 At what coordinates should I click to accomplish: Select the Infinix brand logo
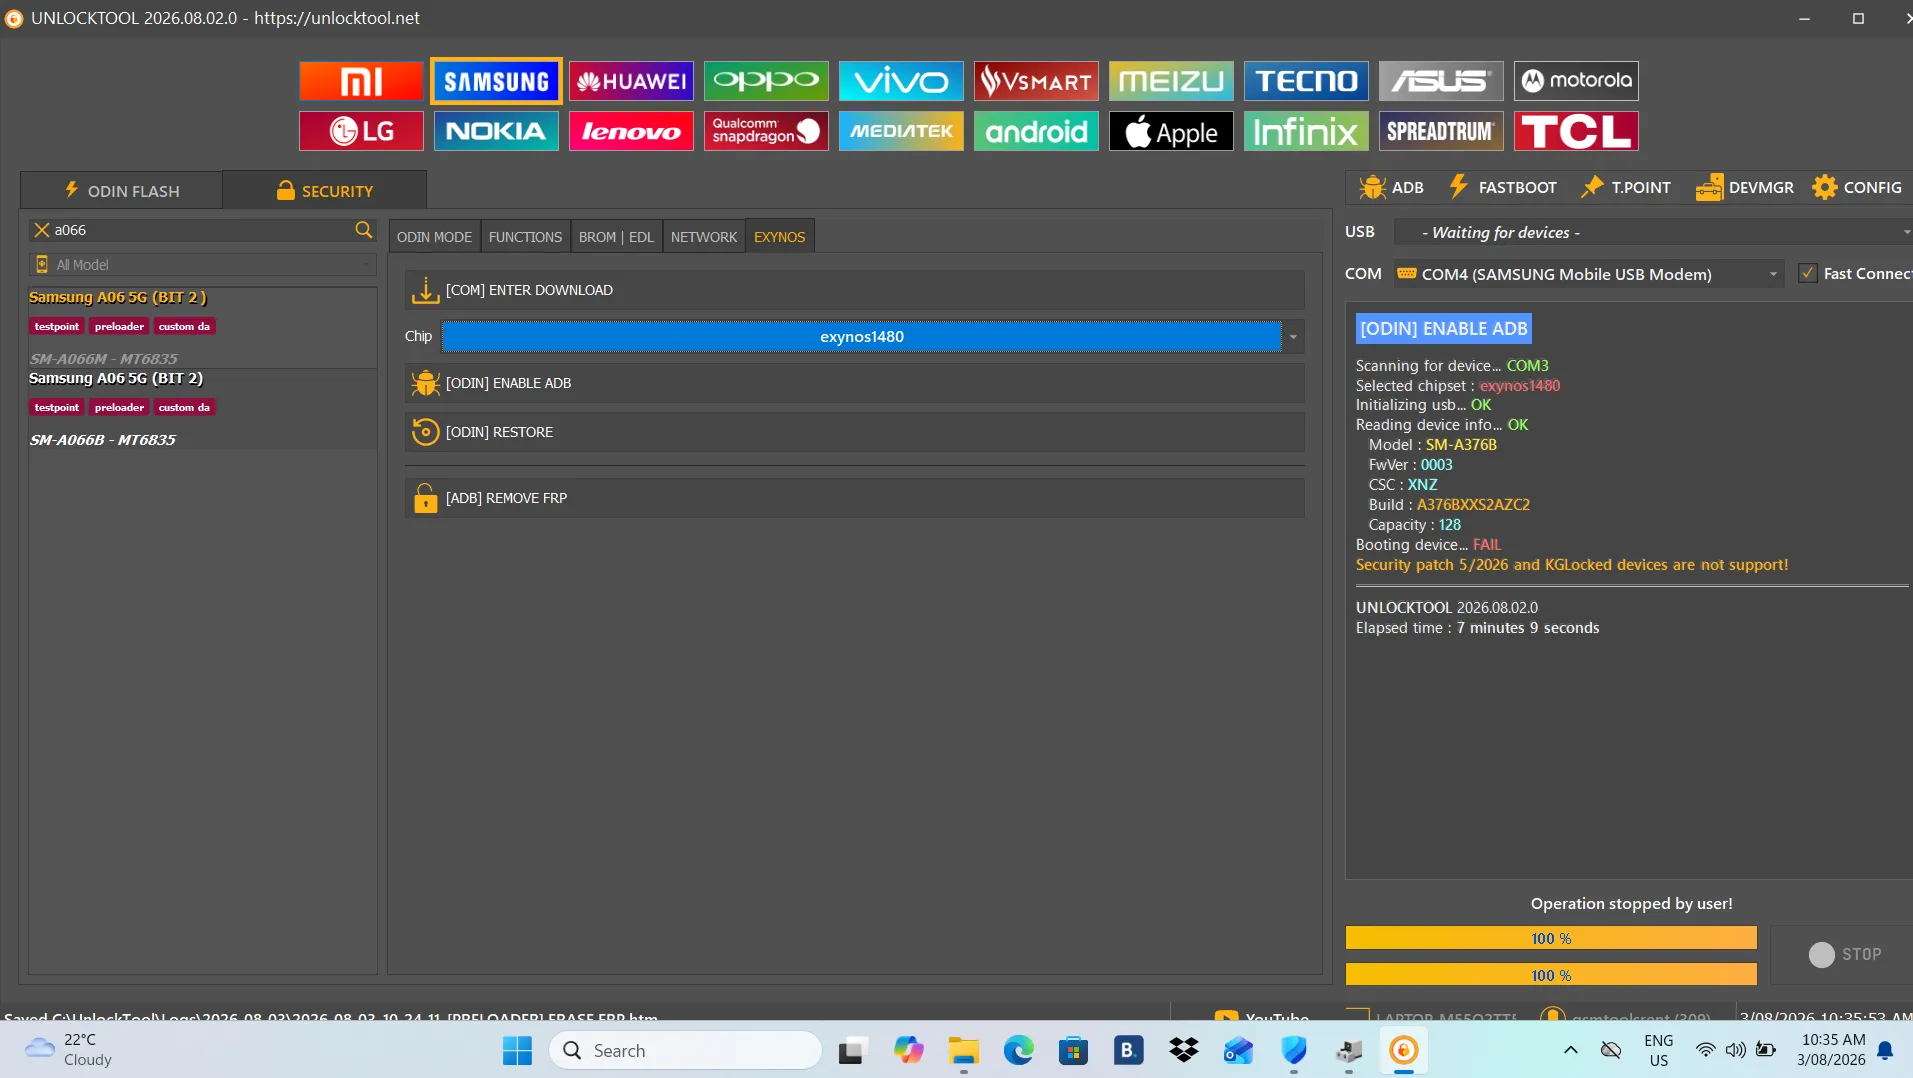point(1306,131)
